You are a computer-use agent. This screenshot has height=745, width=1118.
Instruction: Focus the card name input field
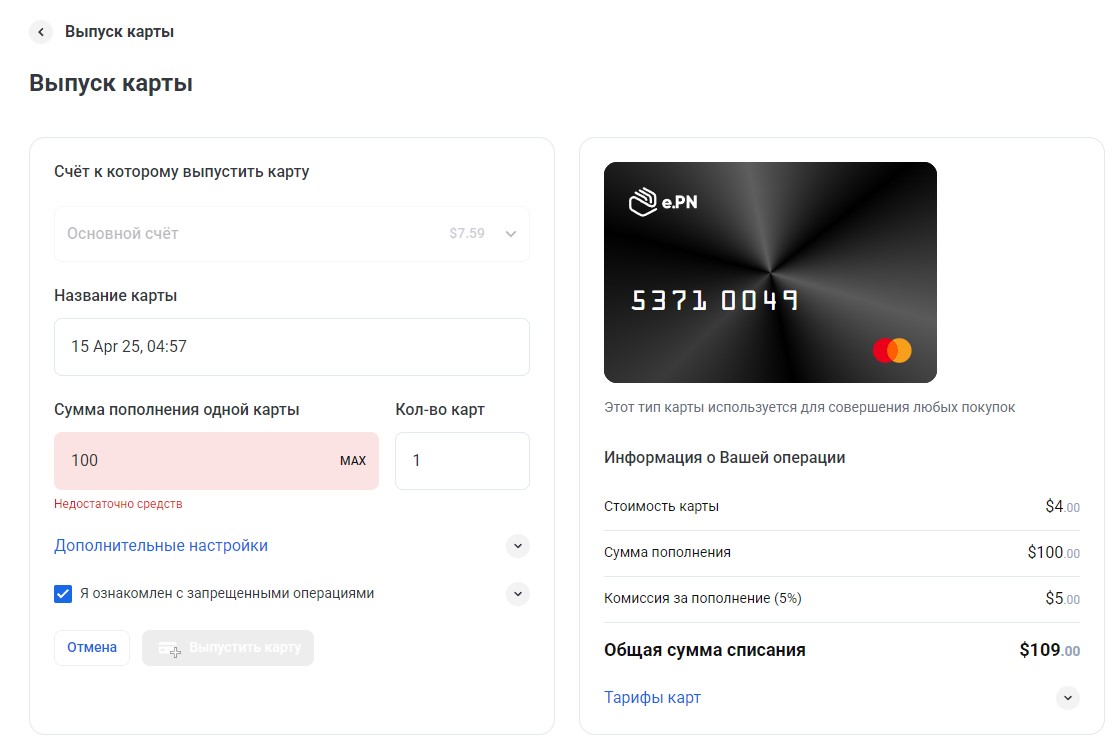[x=292, y=347]
